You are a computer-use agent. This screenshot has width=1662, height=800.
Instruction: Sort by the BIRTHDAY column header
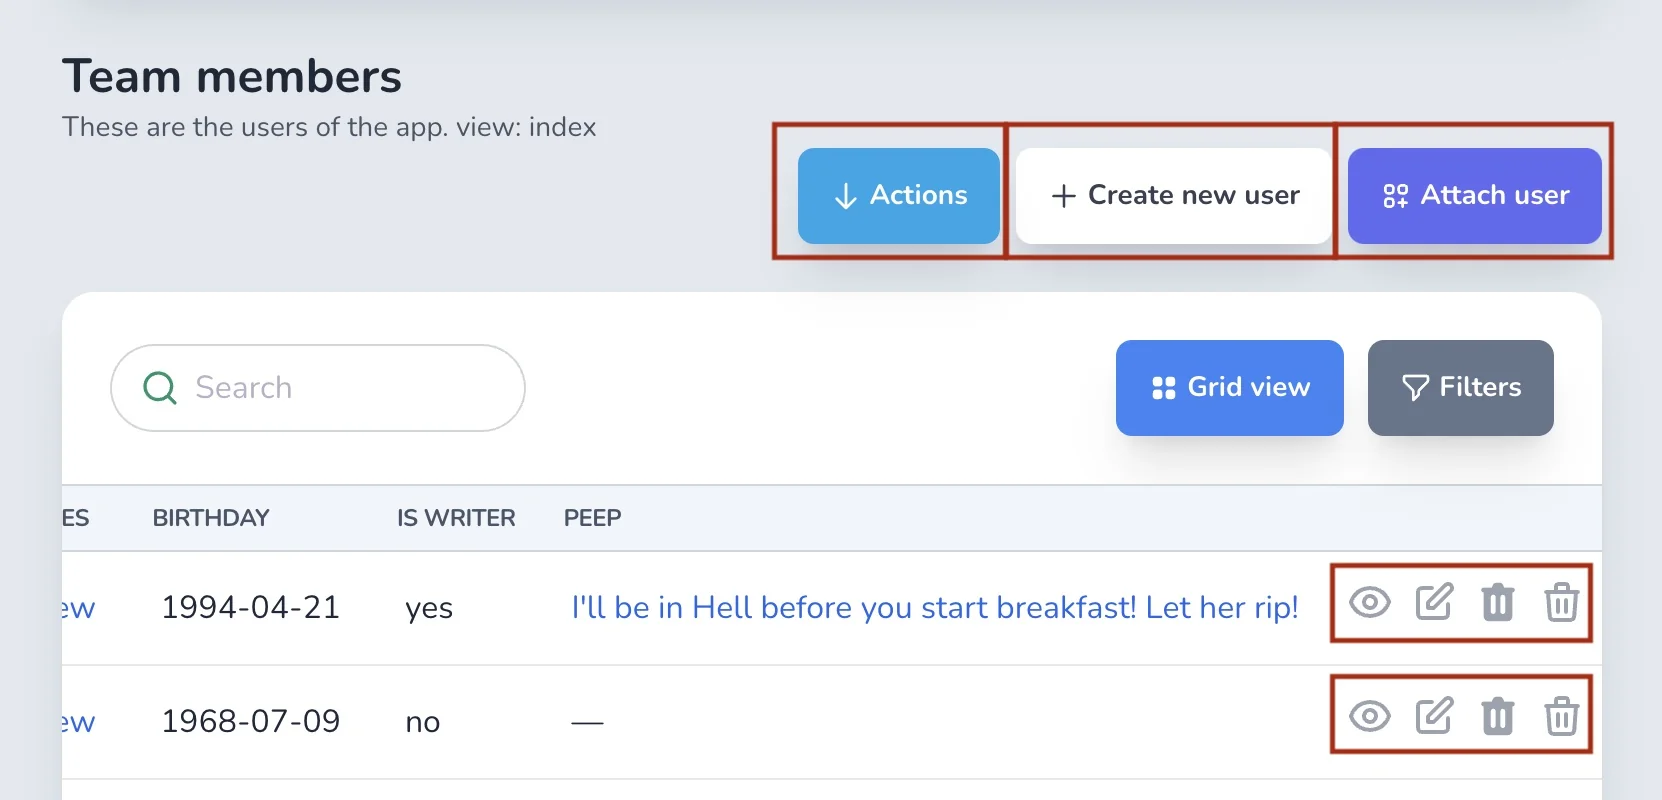tap(211, 518)
